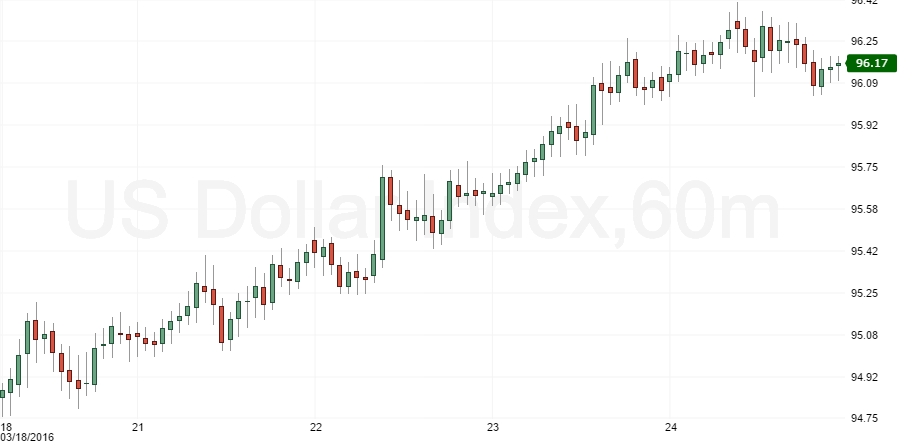Click the 95.08 price axis label
This screenshot has width=900, height=448.
(864, 335)
